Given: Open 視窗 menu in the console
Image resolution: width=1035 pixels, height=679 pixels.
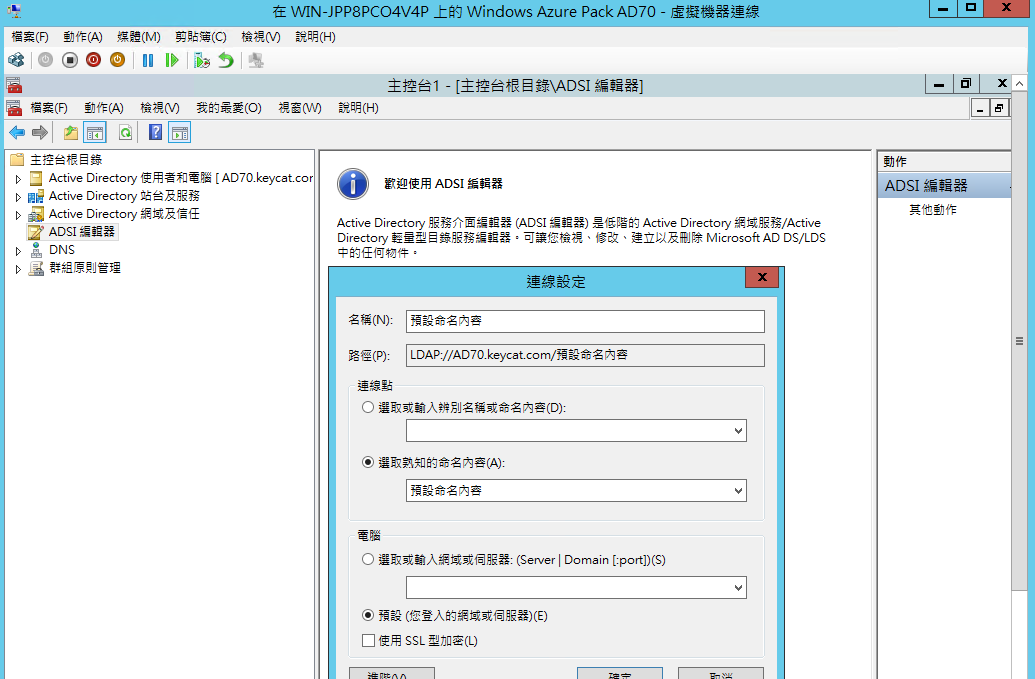Looking at the screenshot, I should [x=300, y=108].
